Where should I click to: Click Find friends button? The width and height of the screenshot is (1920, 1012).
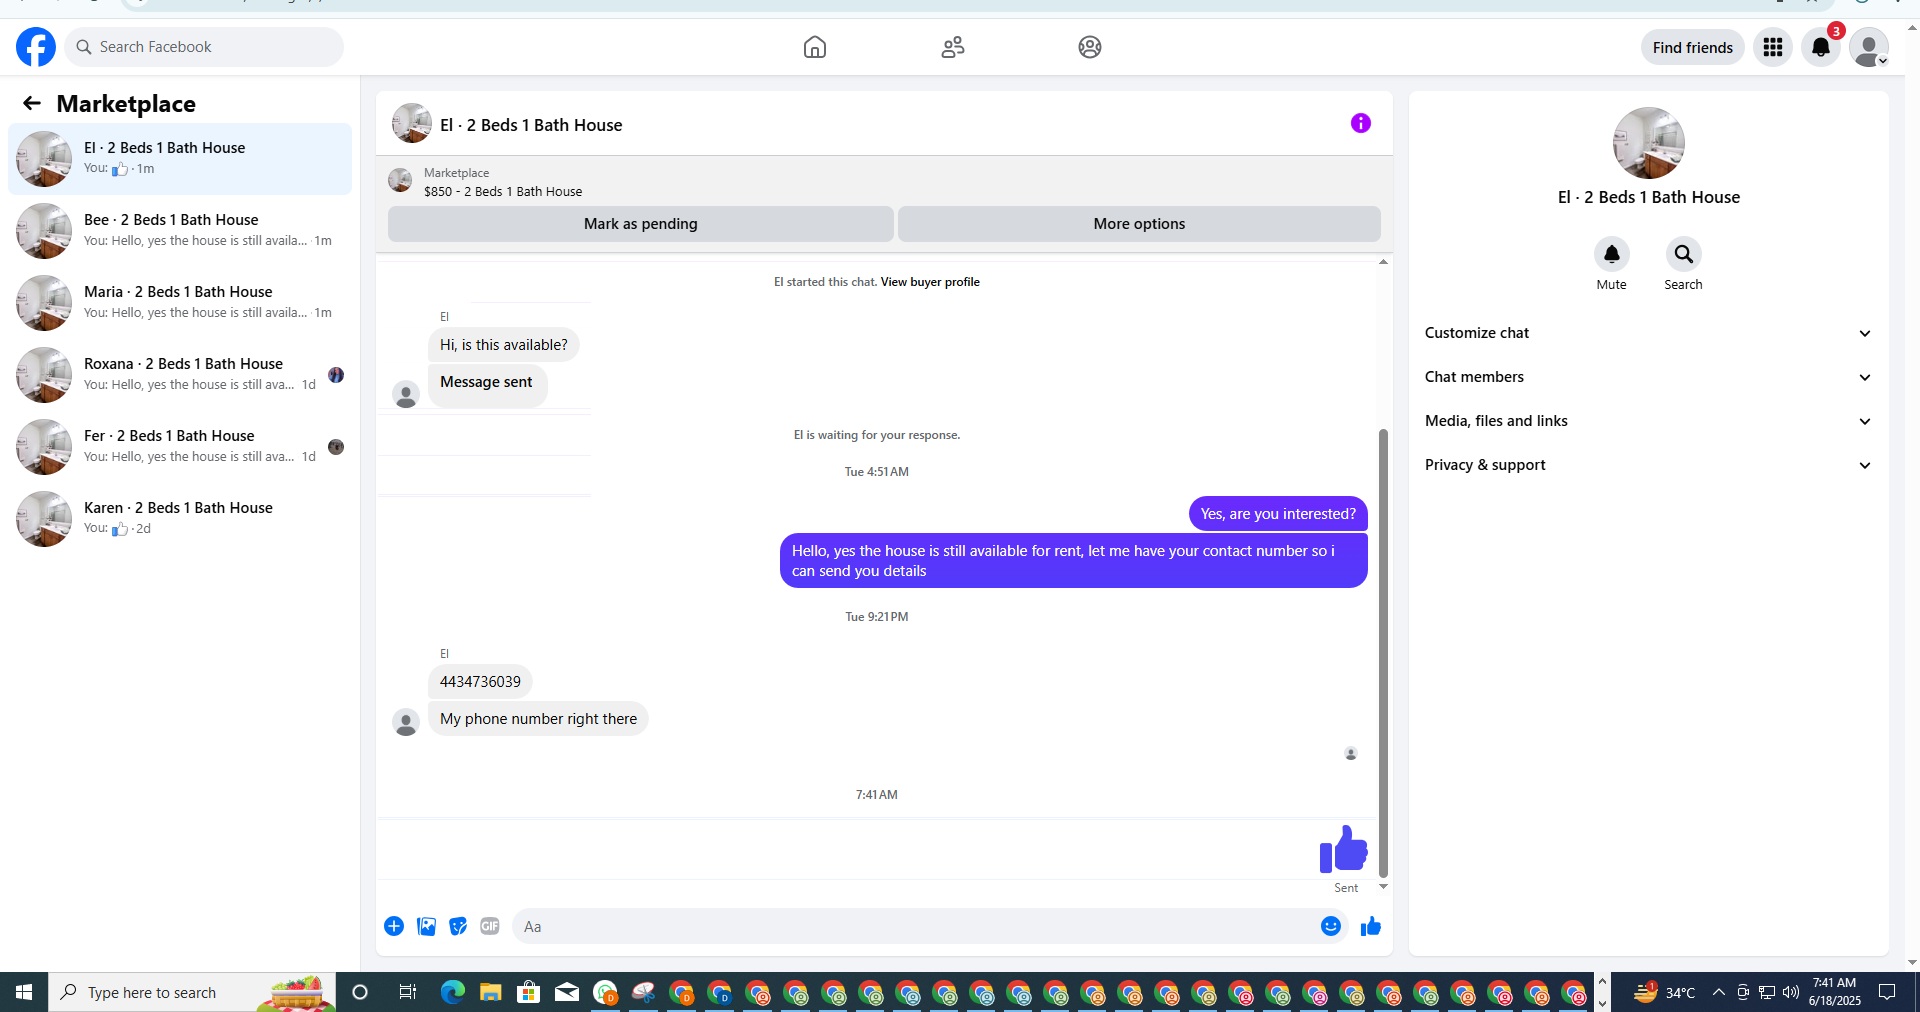pos(1693,47)
